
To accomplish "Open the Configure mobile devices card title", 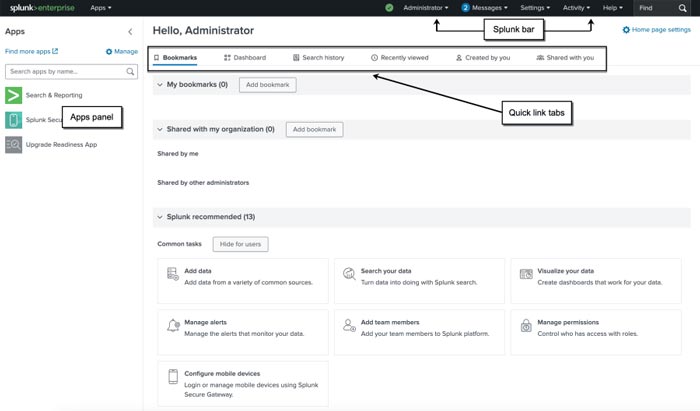I will click(x=222, y=374).
